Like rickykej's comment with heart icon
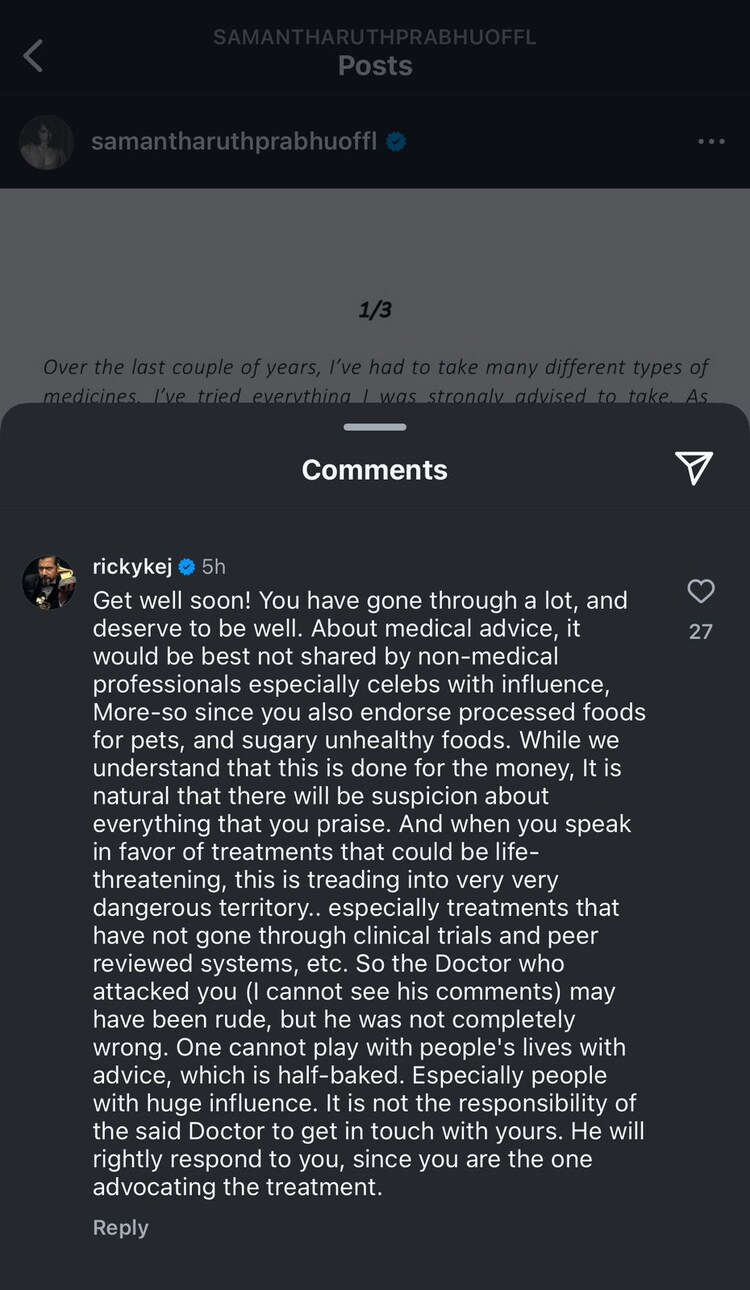Image resolution: width=750 pixels, height=1290 pixels. pyautogui.click(x=701, y=592)
